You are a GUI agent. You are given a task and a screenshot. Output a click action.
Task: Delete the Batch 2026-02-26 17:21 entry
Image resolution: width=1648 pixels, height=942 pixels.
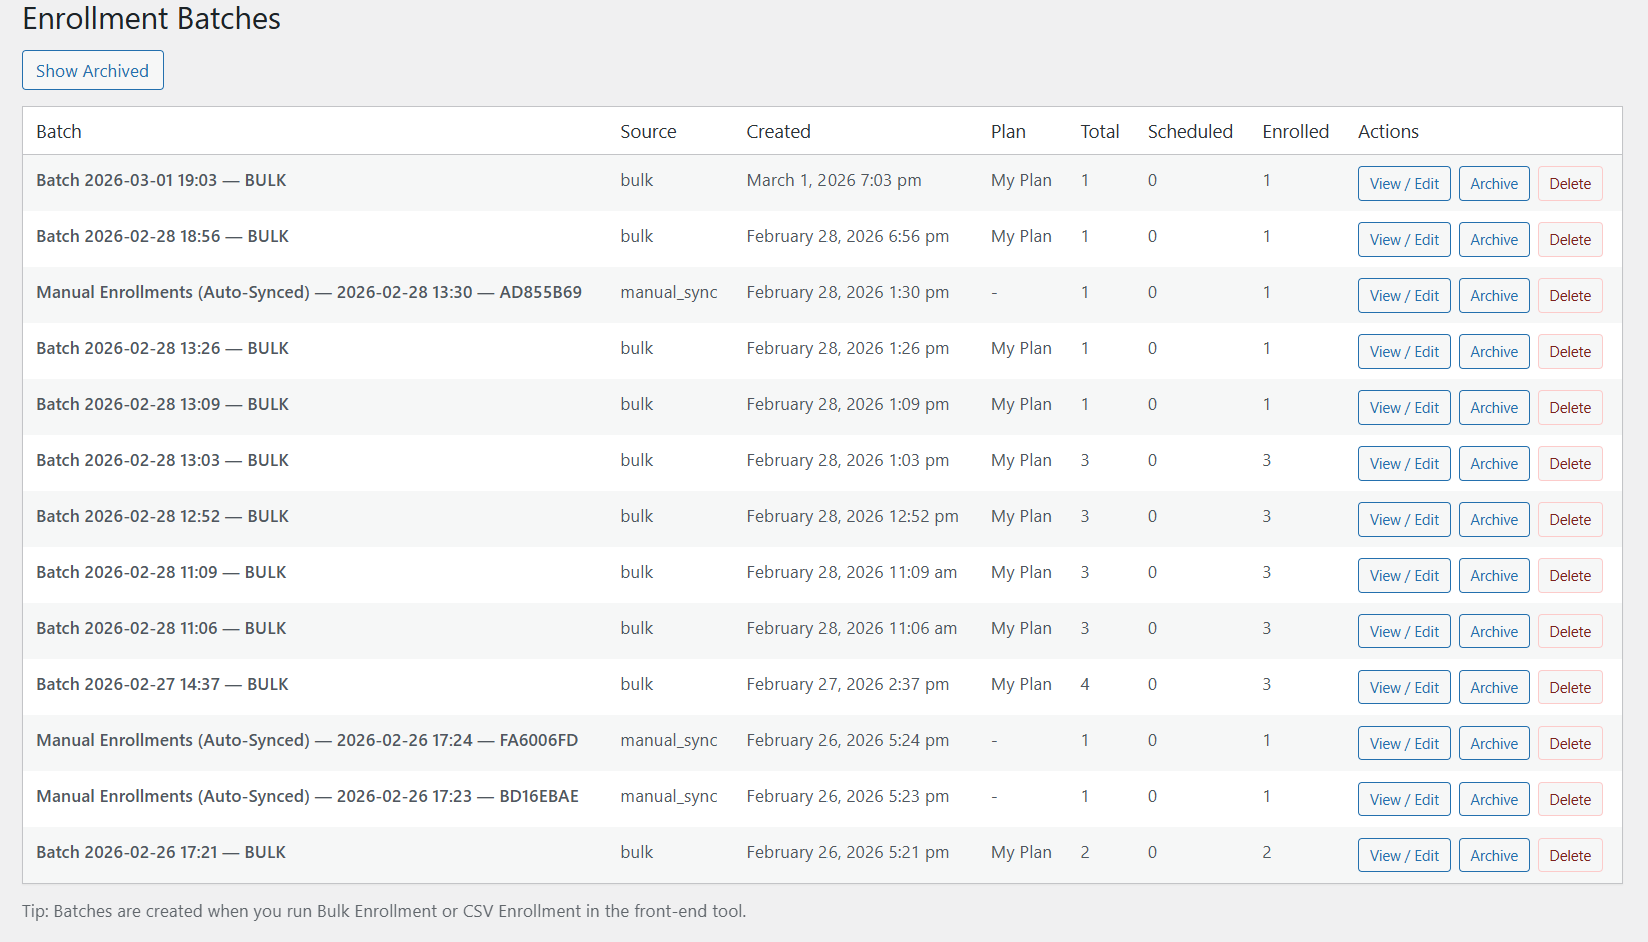coord(1569,855)
